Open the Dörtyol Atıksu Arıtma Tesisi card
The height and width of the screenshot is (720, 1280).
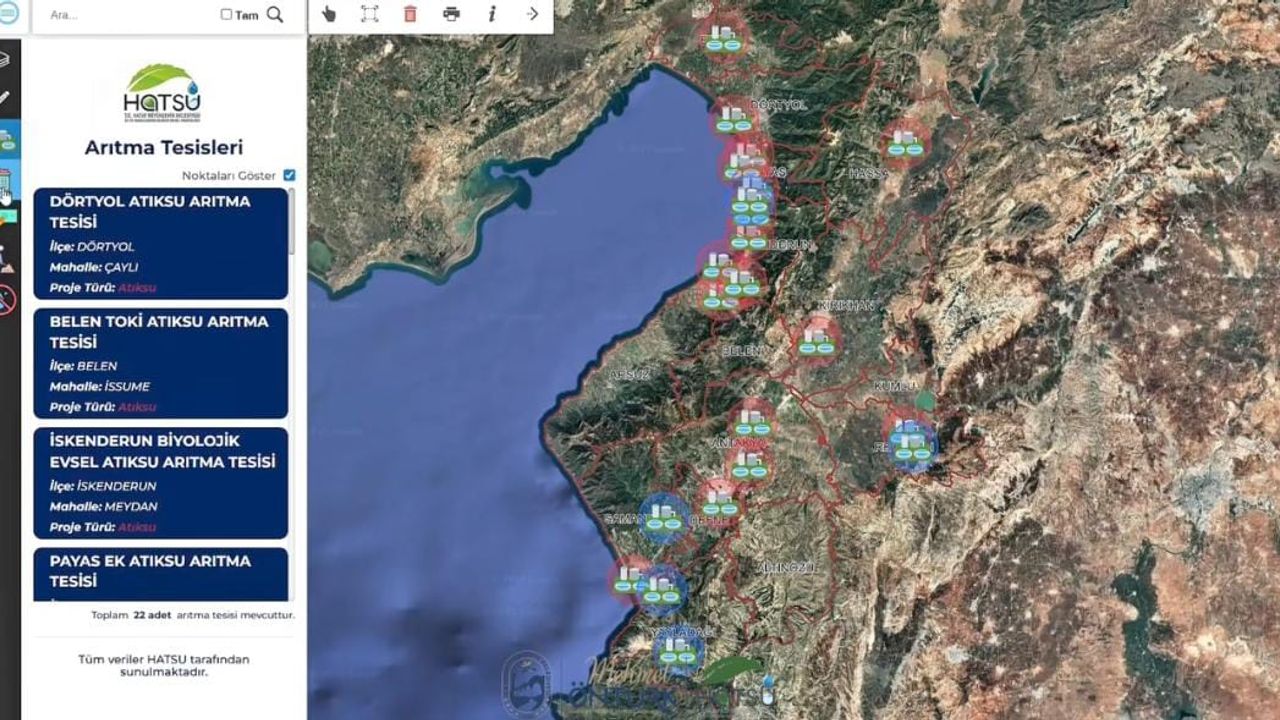(x=160, y=243)
